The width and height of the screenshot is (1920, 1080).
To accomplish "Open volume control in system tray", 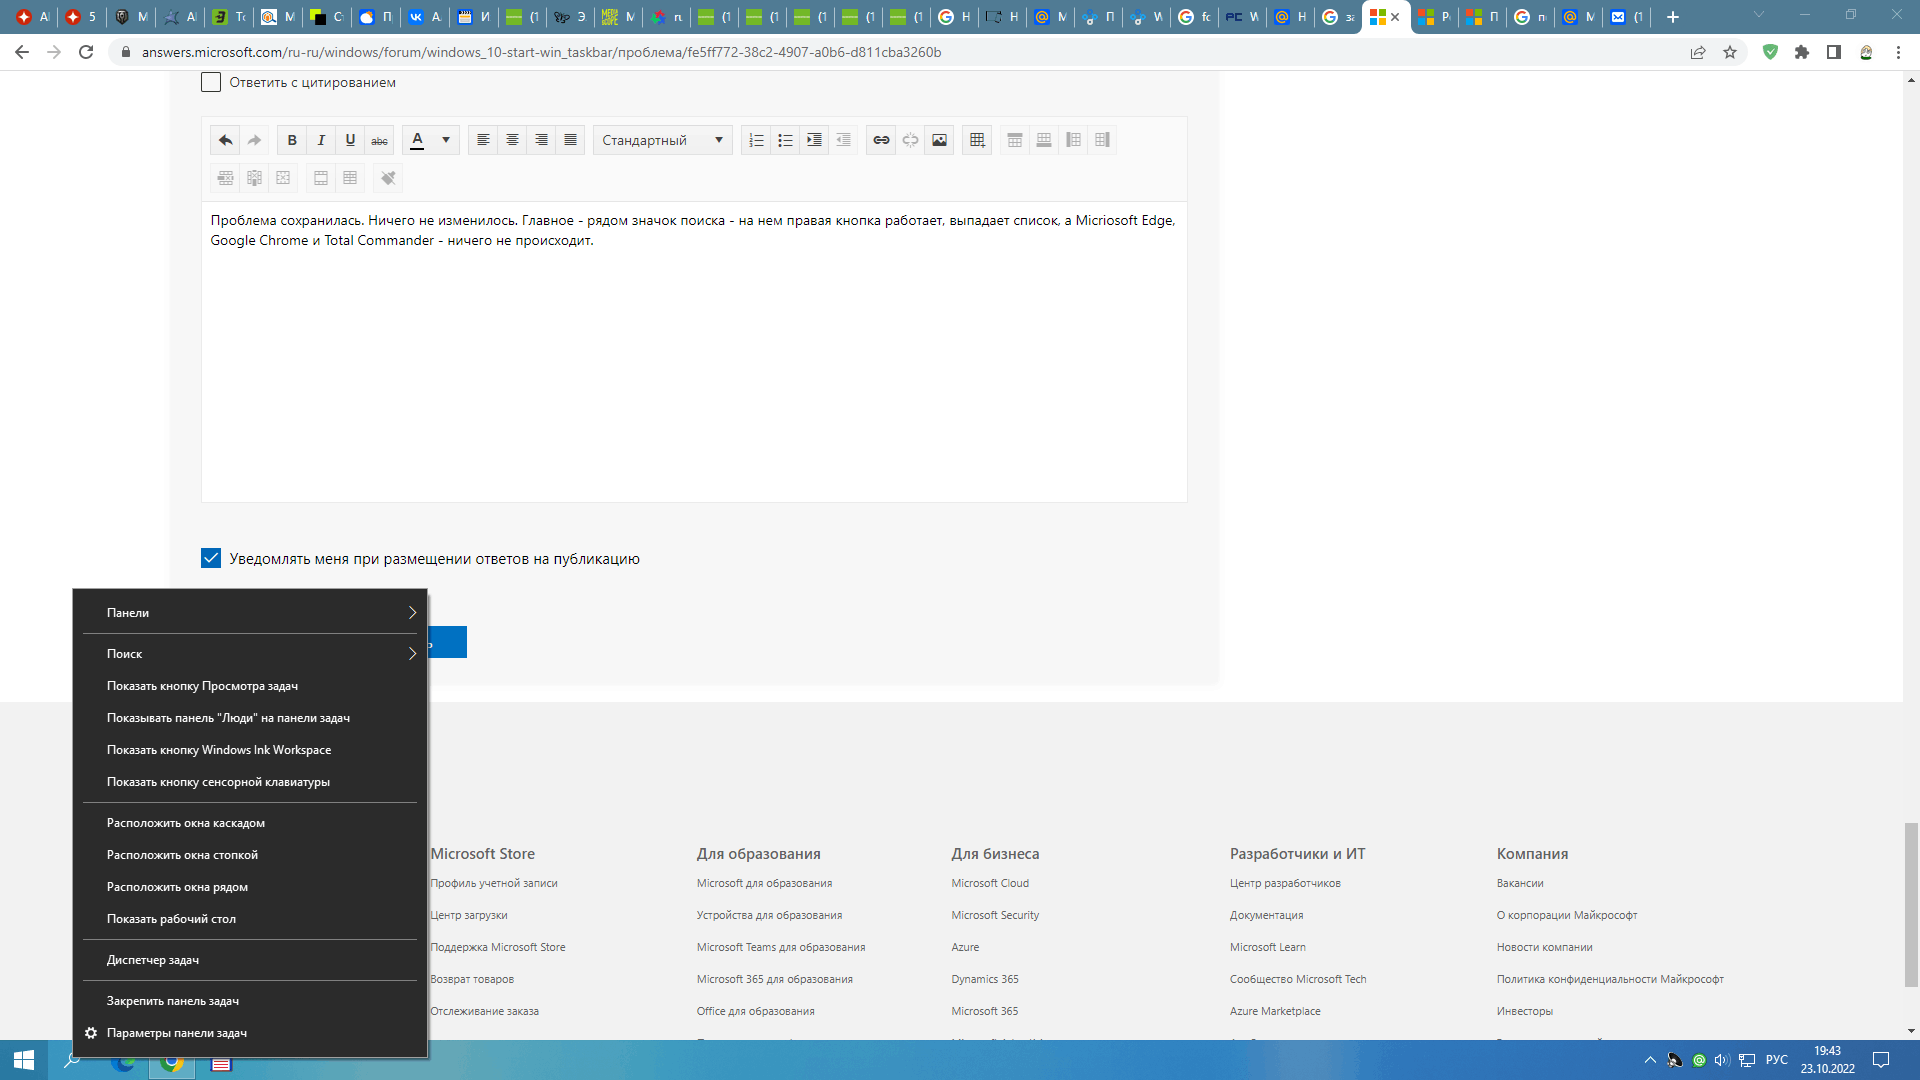I will [x=1722, y=1060].
